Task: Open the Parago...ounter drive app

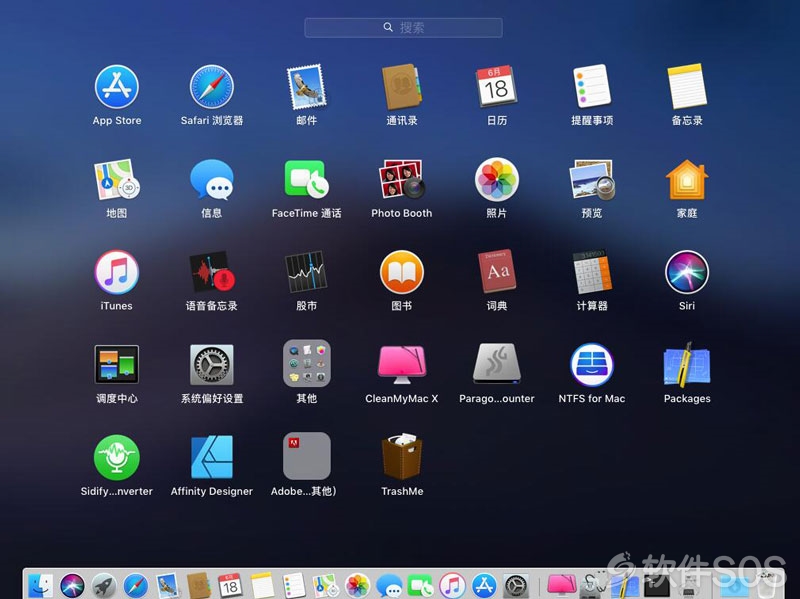Action: 497,363
